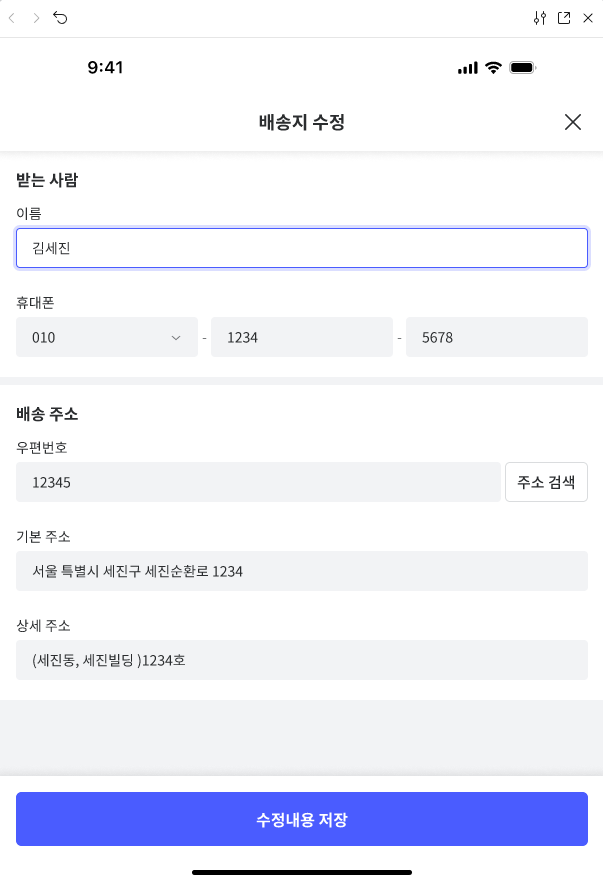This screenshot has width=603, height=878.
Task: Edit the 기본 주소 address field
Action: click(x=302, y=571)
